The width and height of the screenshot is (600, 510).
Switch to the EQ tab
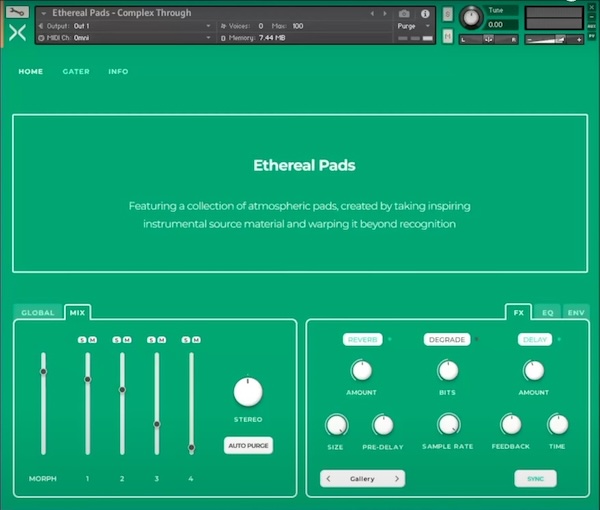click(x=548, y=313)
